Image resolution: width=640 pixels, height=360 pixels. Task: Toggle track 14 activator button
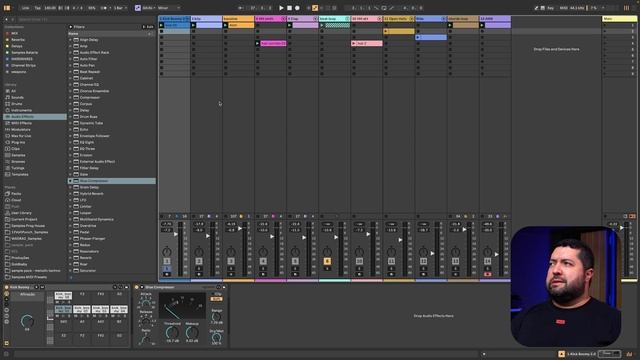point(487,261)
